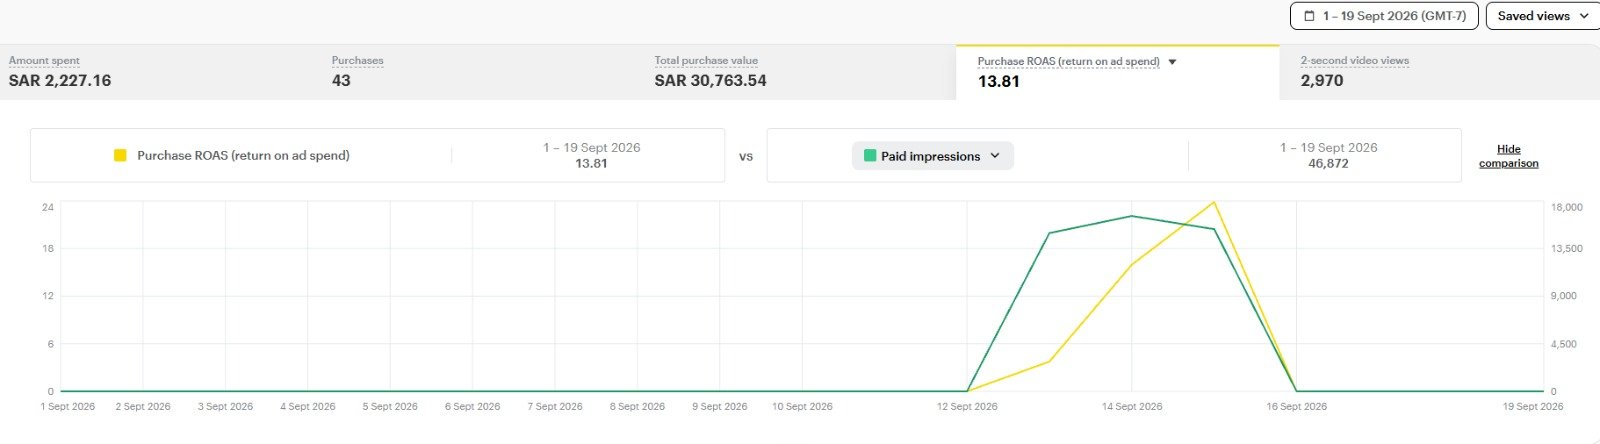The width and height of the screenshot is (1600, 444).
Task: Click the 13,500 right axis value
Action: pyautogui.click(x=1566, y=248)
